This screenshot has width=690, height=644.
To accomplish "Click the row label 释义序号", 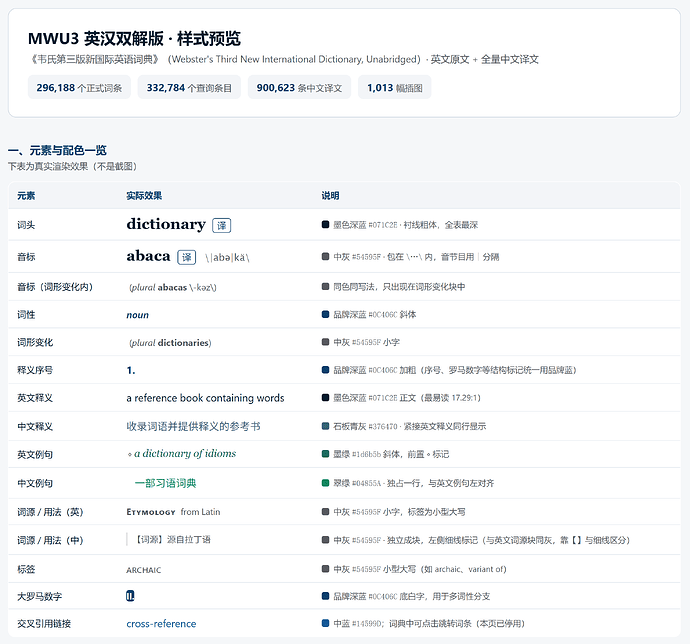I will click(x=35, y=370).
